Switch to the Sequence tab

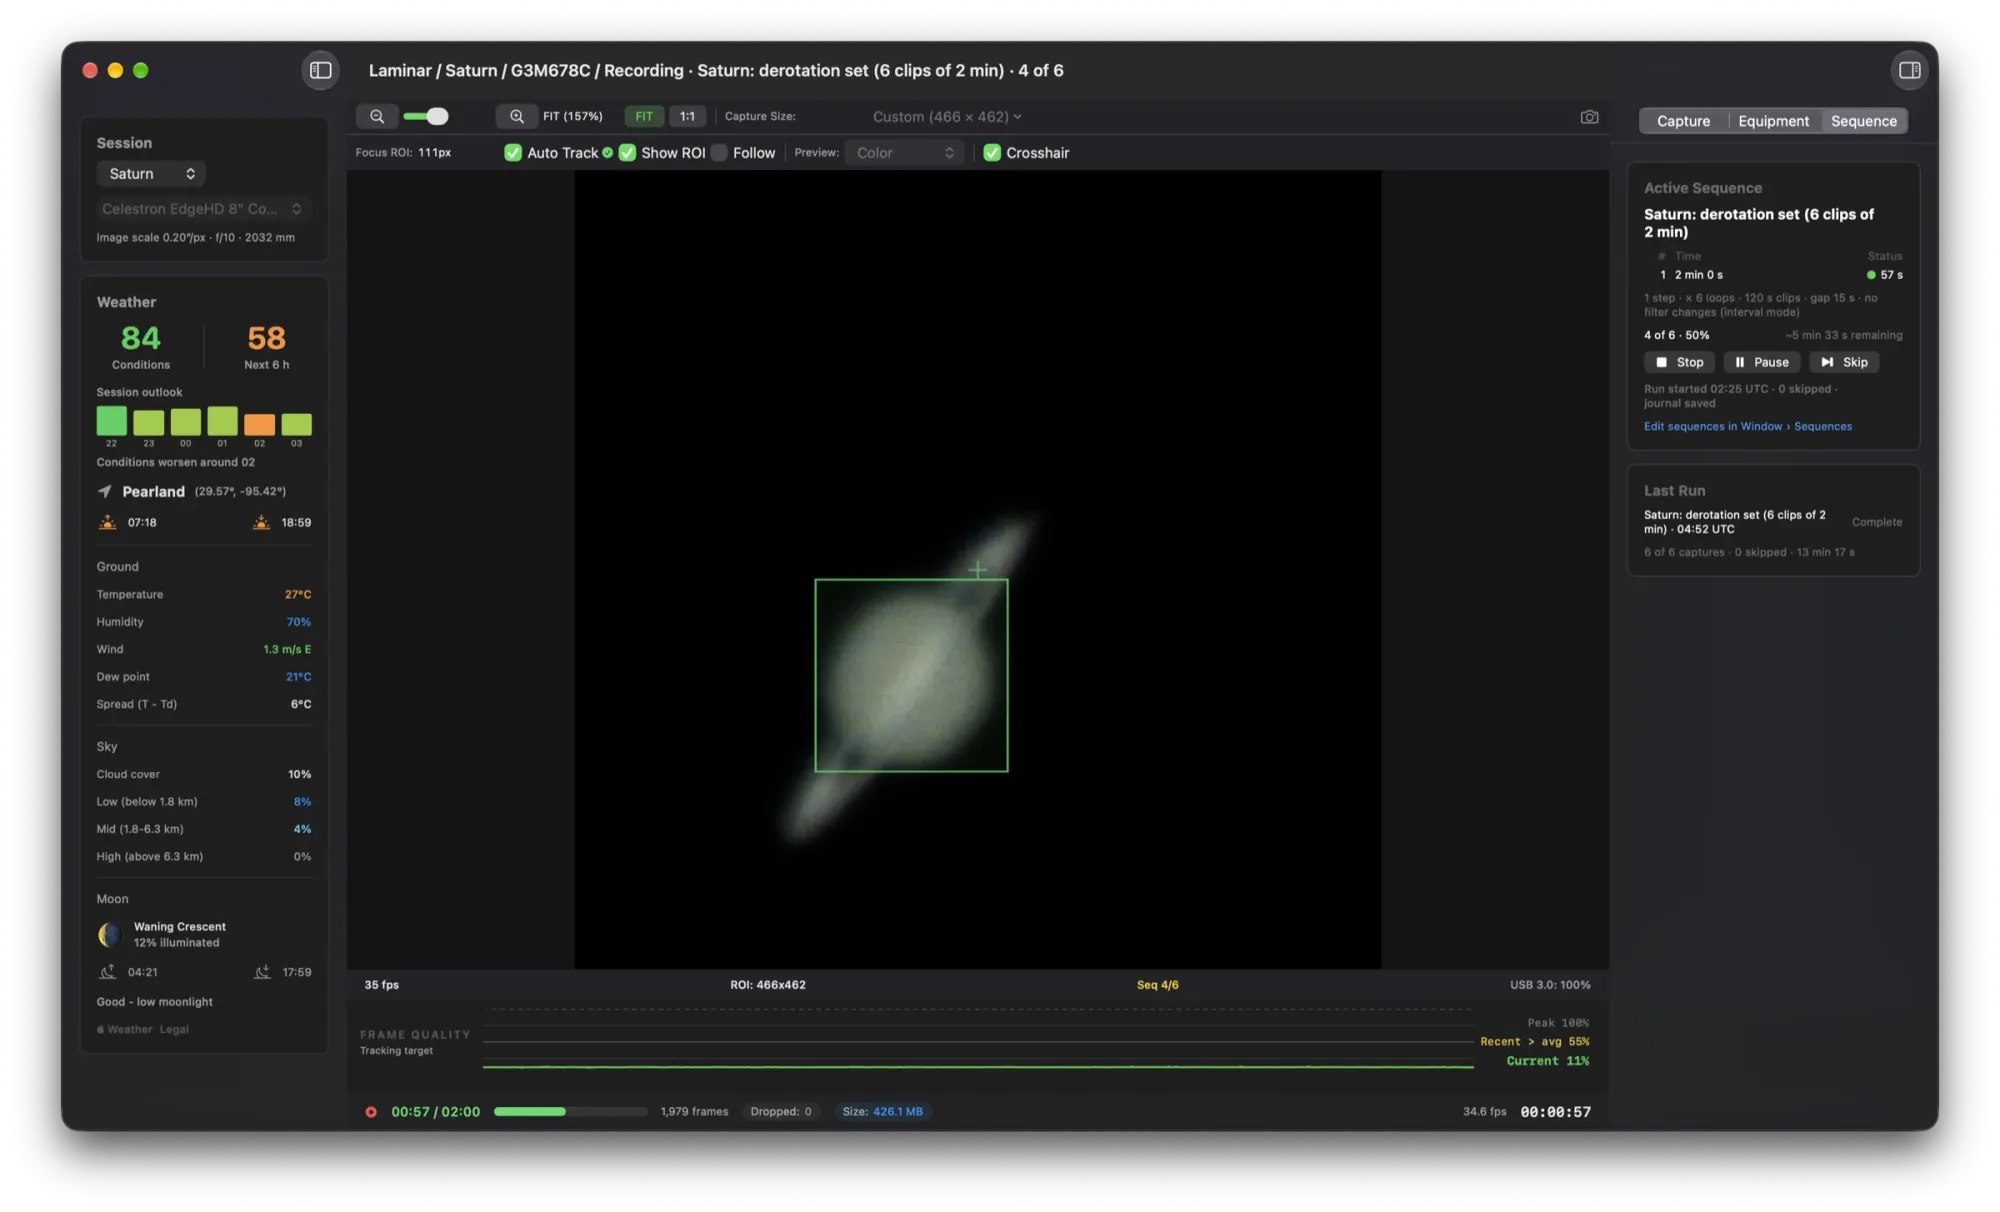tap(1864, 121)
